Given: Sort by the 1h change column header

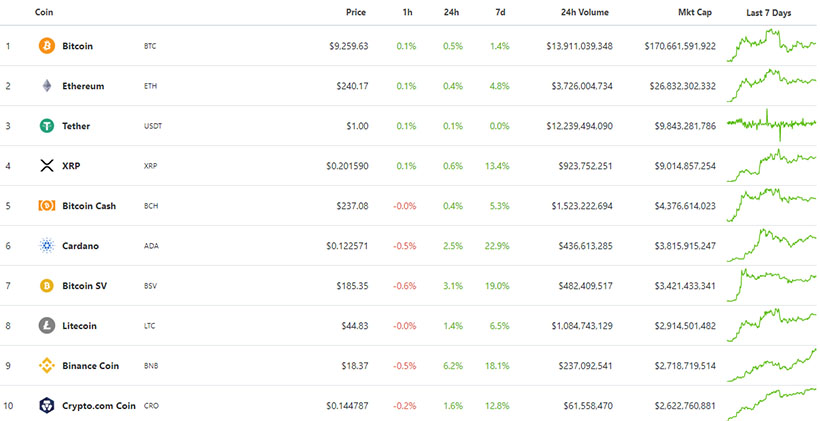Looking at the screenshot, I should (x=407, y=12).
